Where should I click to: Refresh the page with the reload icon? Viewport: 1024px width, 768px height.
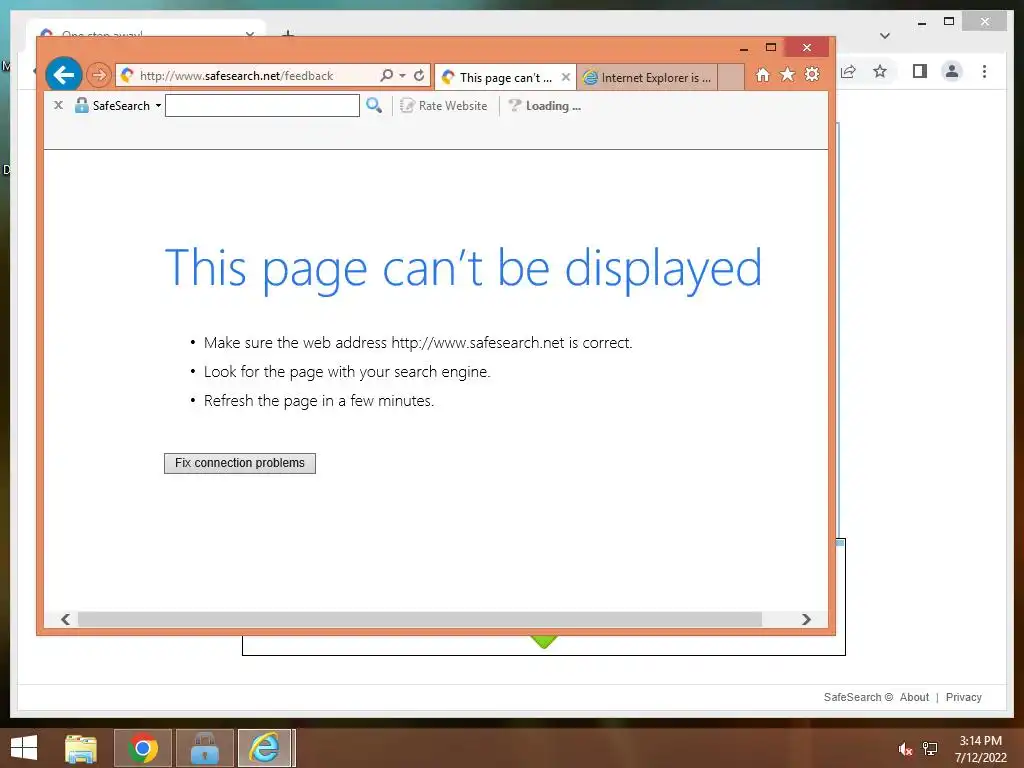tap(419, 75)
